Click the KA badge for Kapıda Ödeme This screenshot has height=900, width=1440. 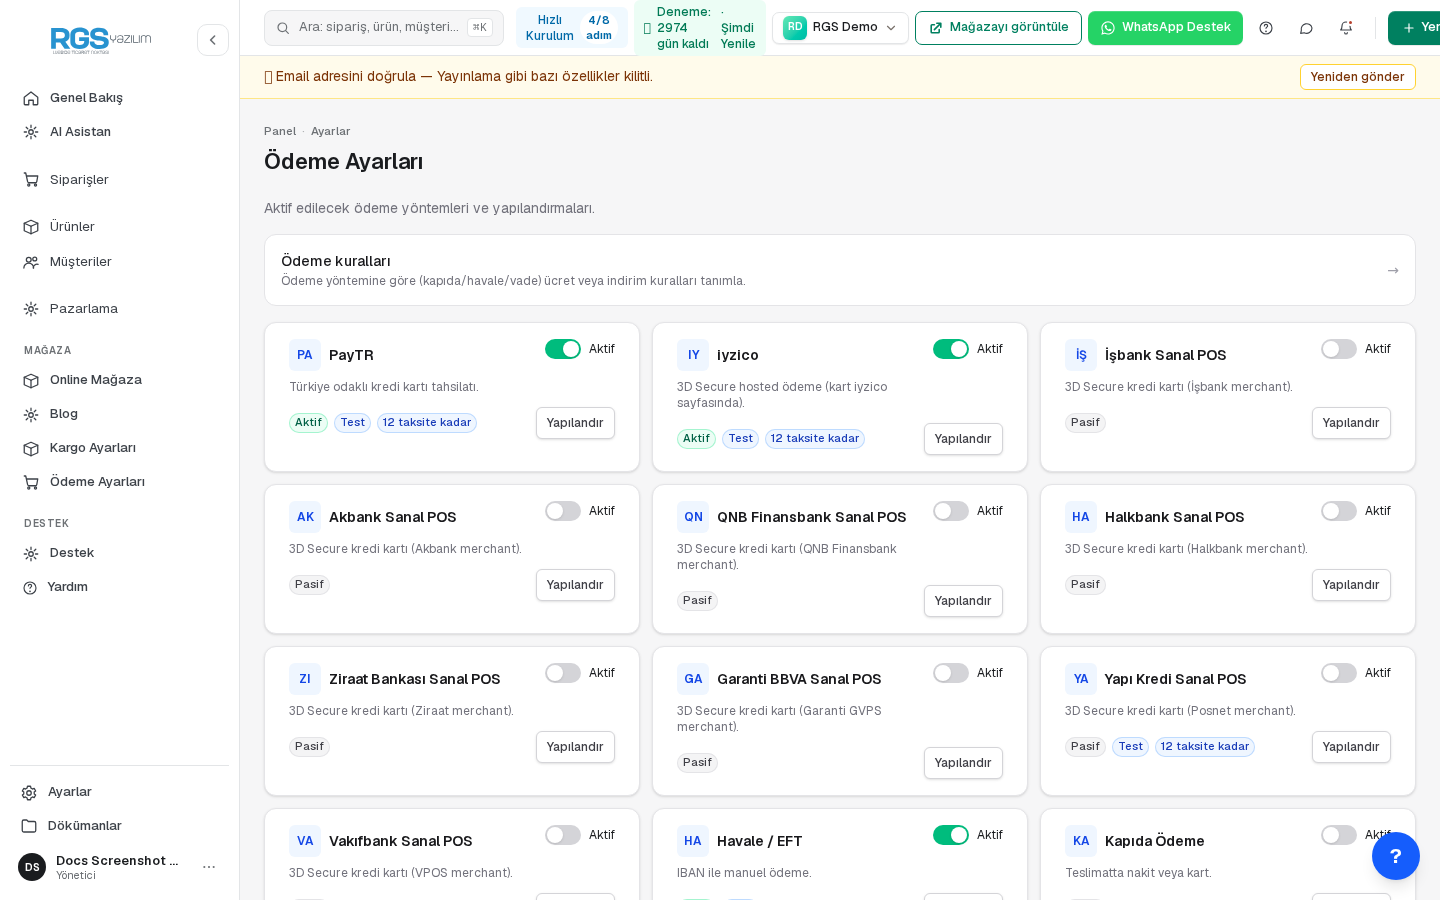coord(1081,841)
